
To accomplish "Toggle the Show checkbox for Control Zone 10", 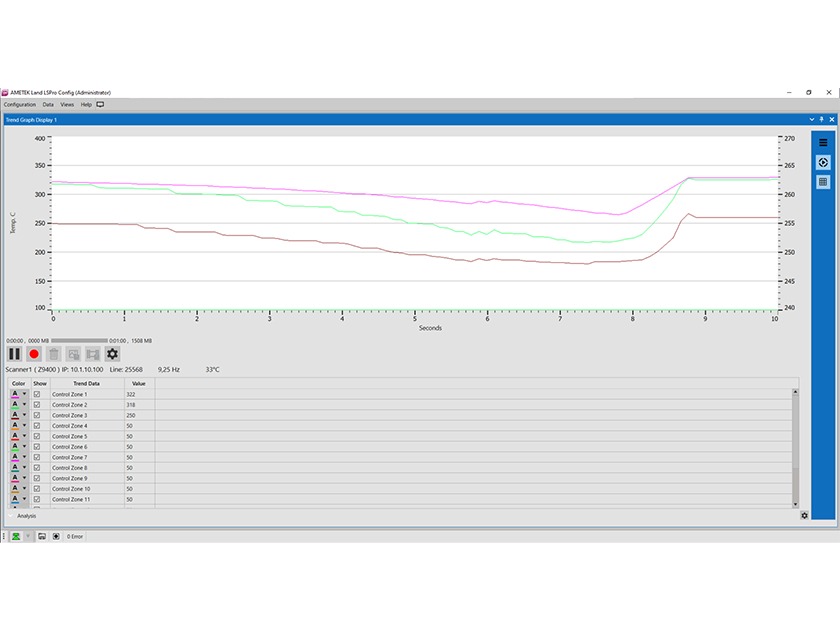I will (x=37, y=488).
